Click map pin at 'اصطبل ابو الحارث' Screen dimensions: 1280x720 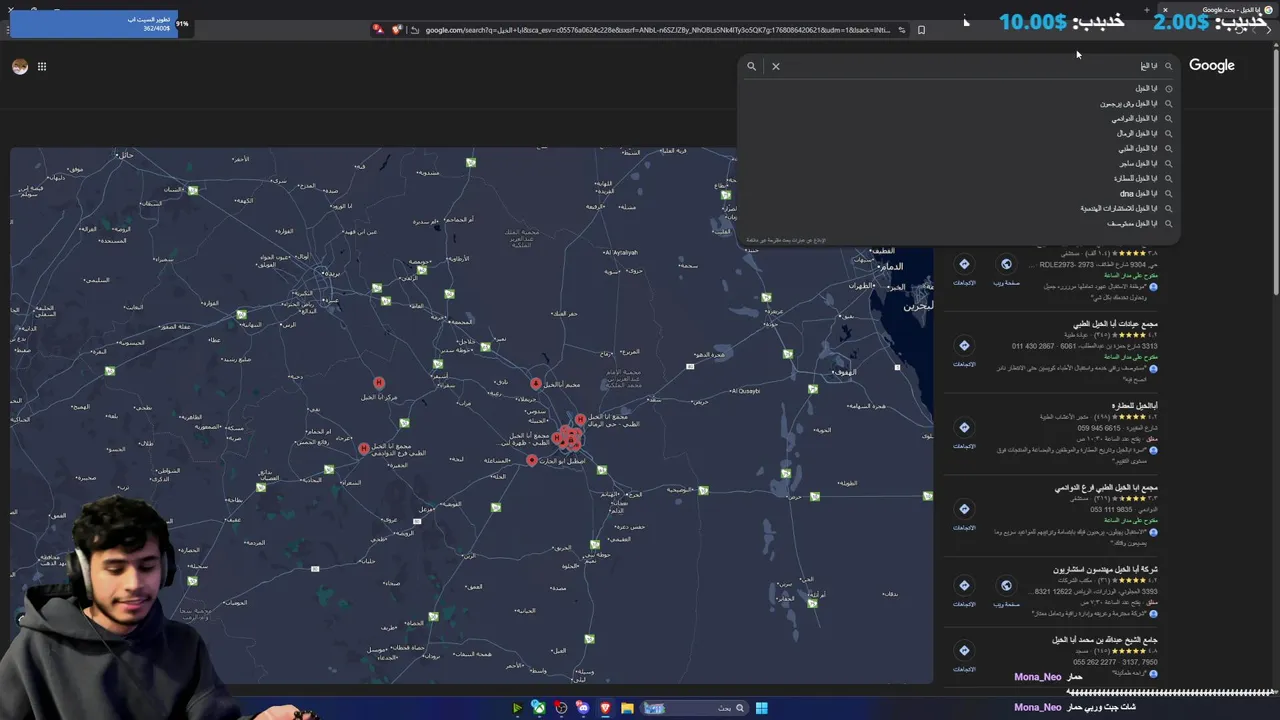click(x=532, y=460)
